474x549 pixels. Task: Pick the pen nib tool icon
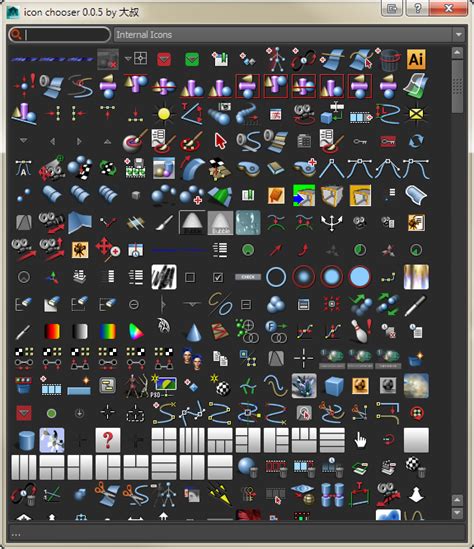click(416, 305)
